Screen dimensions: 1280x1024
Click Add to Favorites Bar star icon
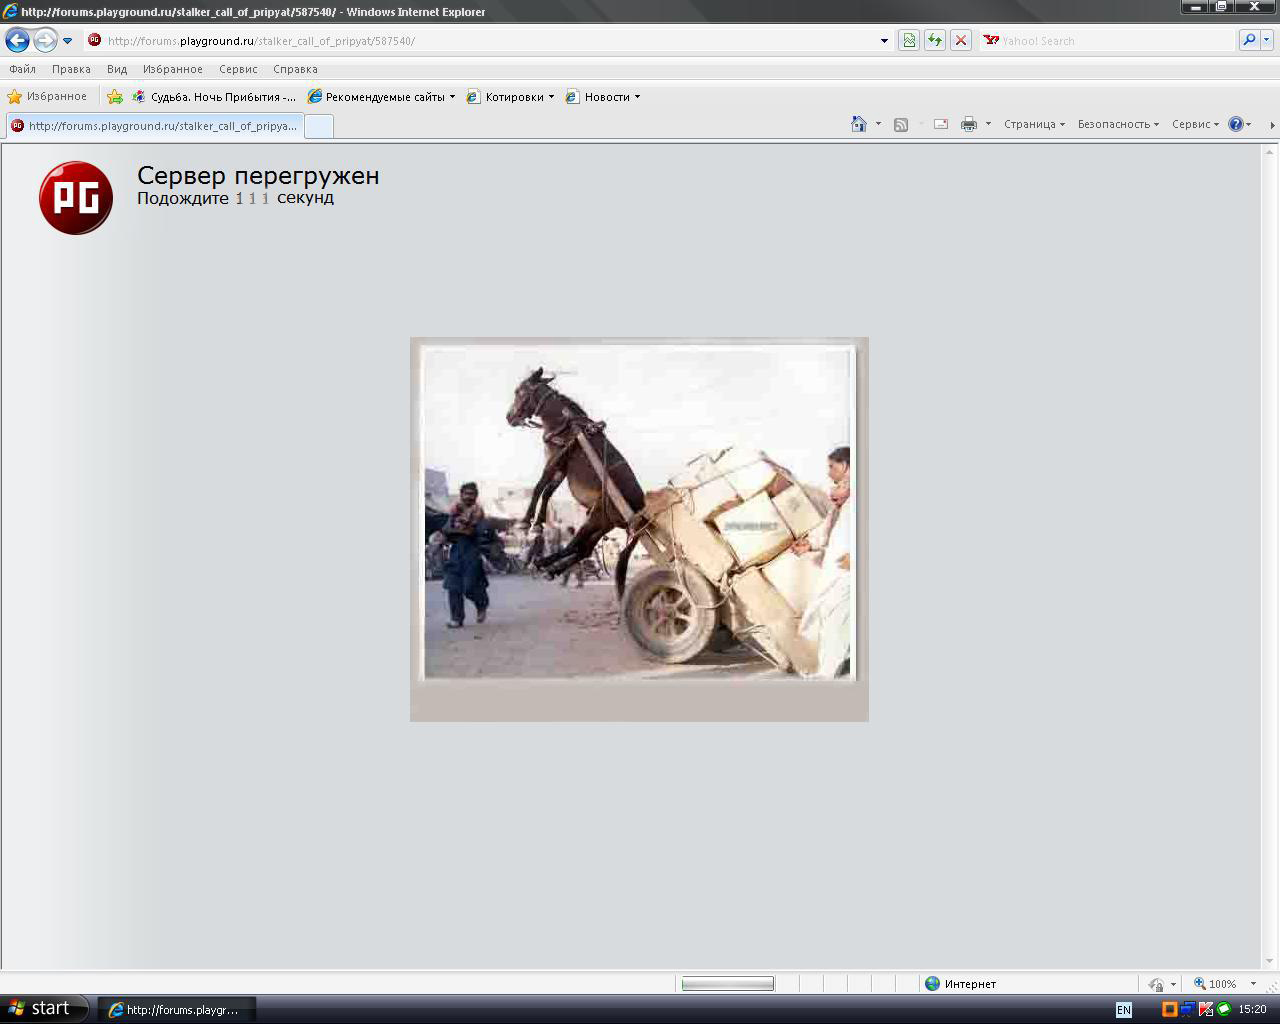point(115,97)
